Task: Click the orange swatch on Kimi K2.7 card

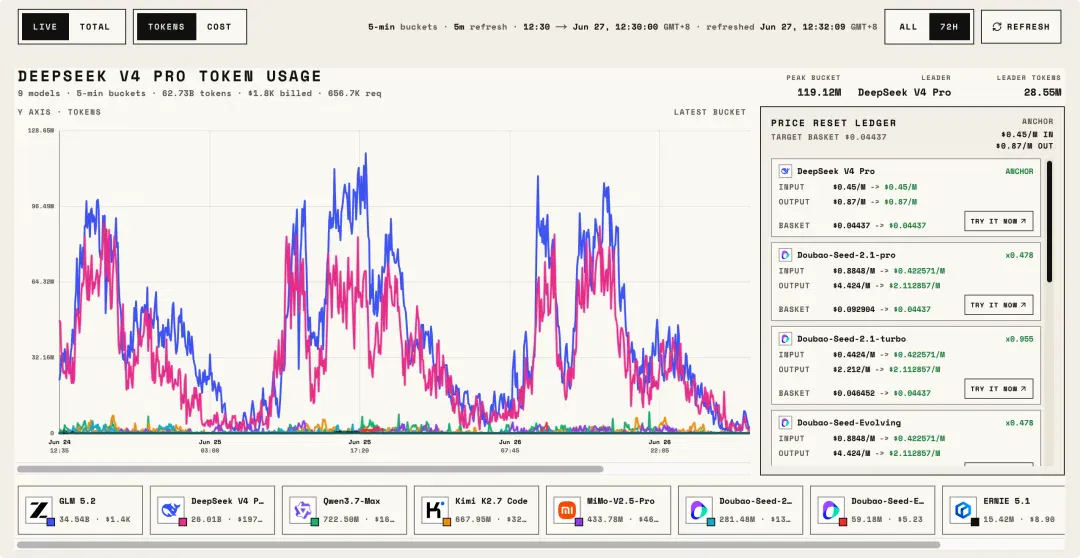Action: point(446,522)
